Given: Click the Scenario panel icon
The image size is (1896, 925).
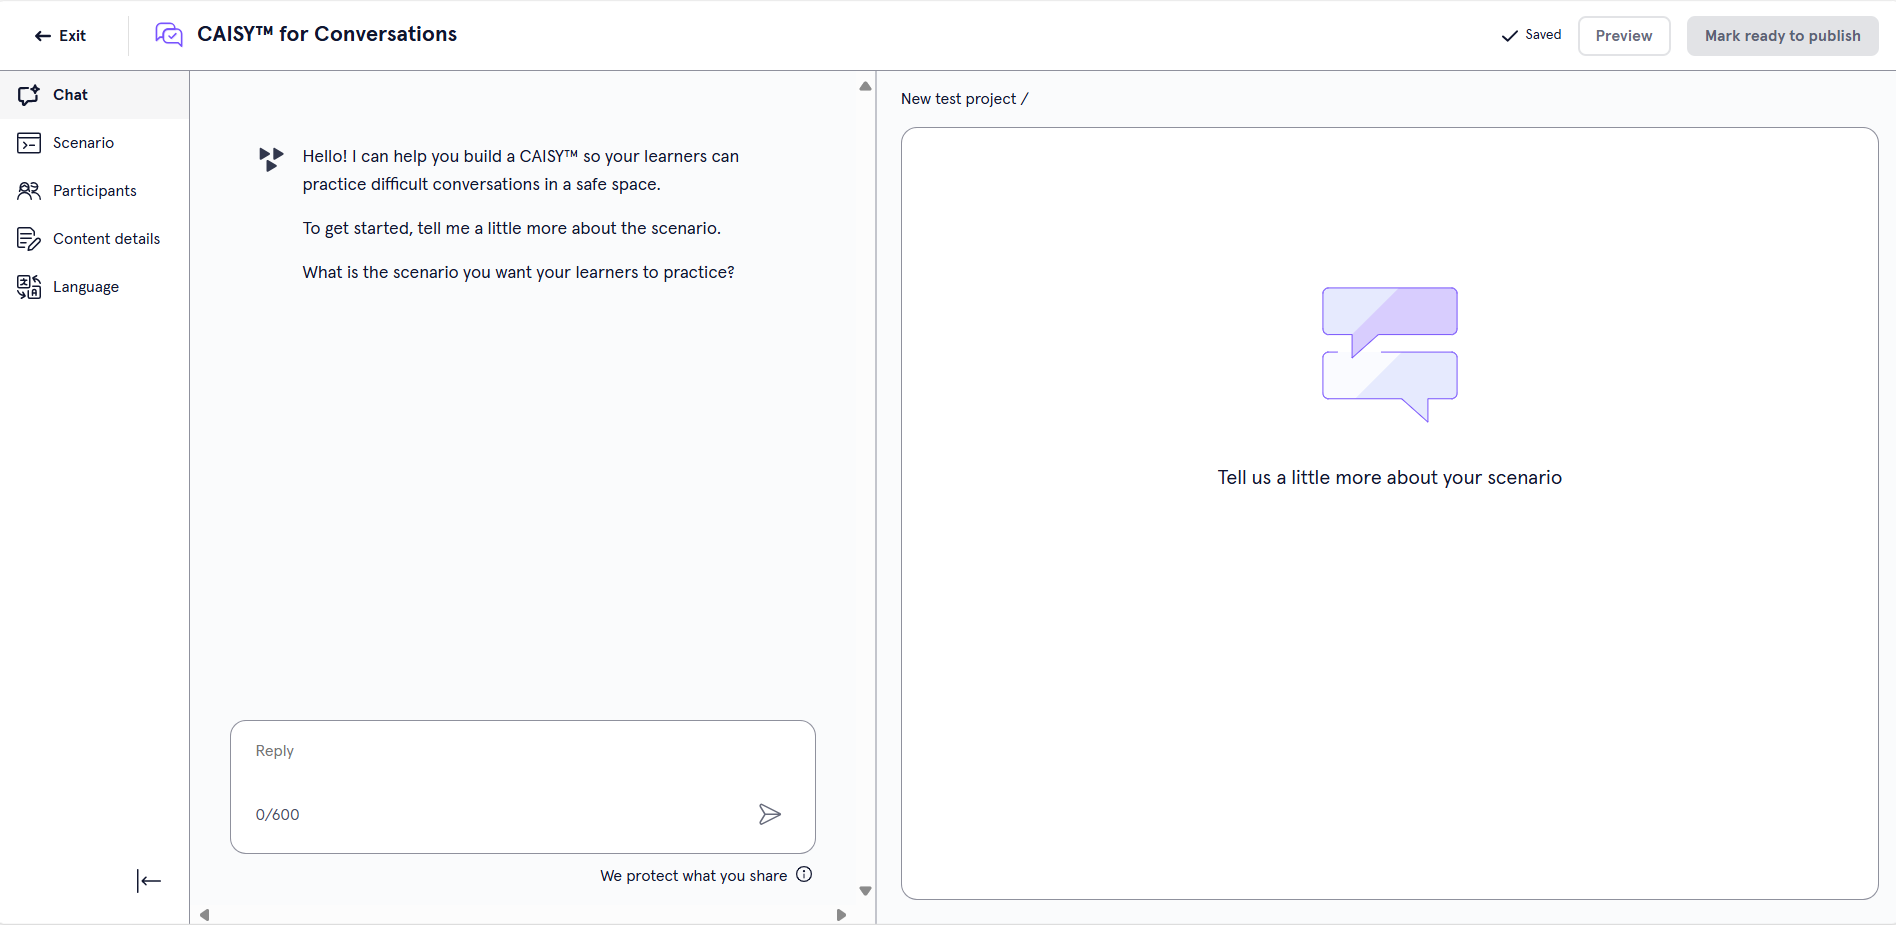Looking at the screenshot, I should (29, 143).
